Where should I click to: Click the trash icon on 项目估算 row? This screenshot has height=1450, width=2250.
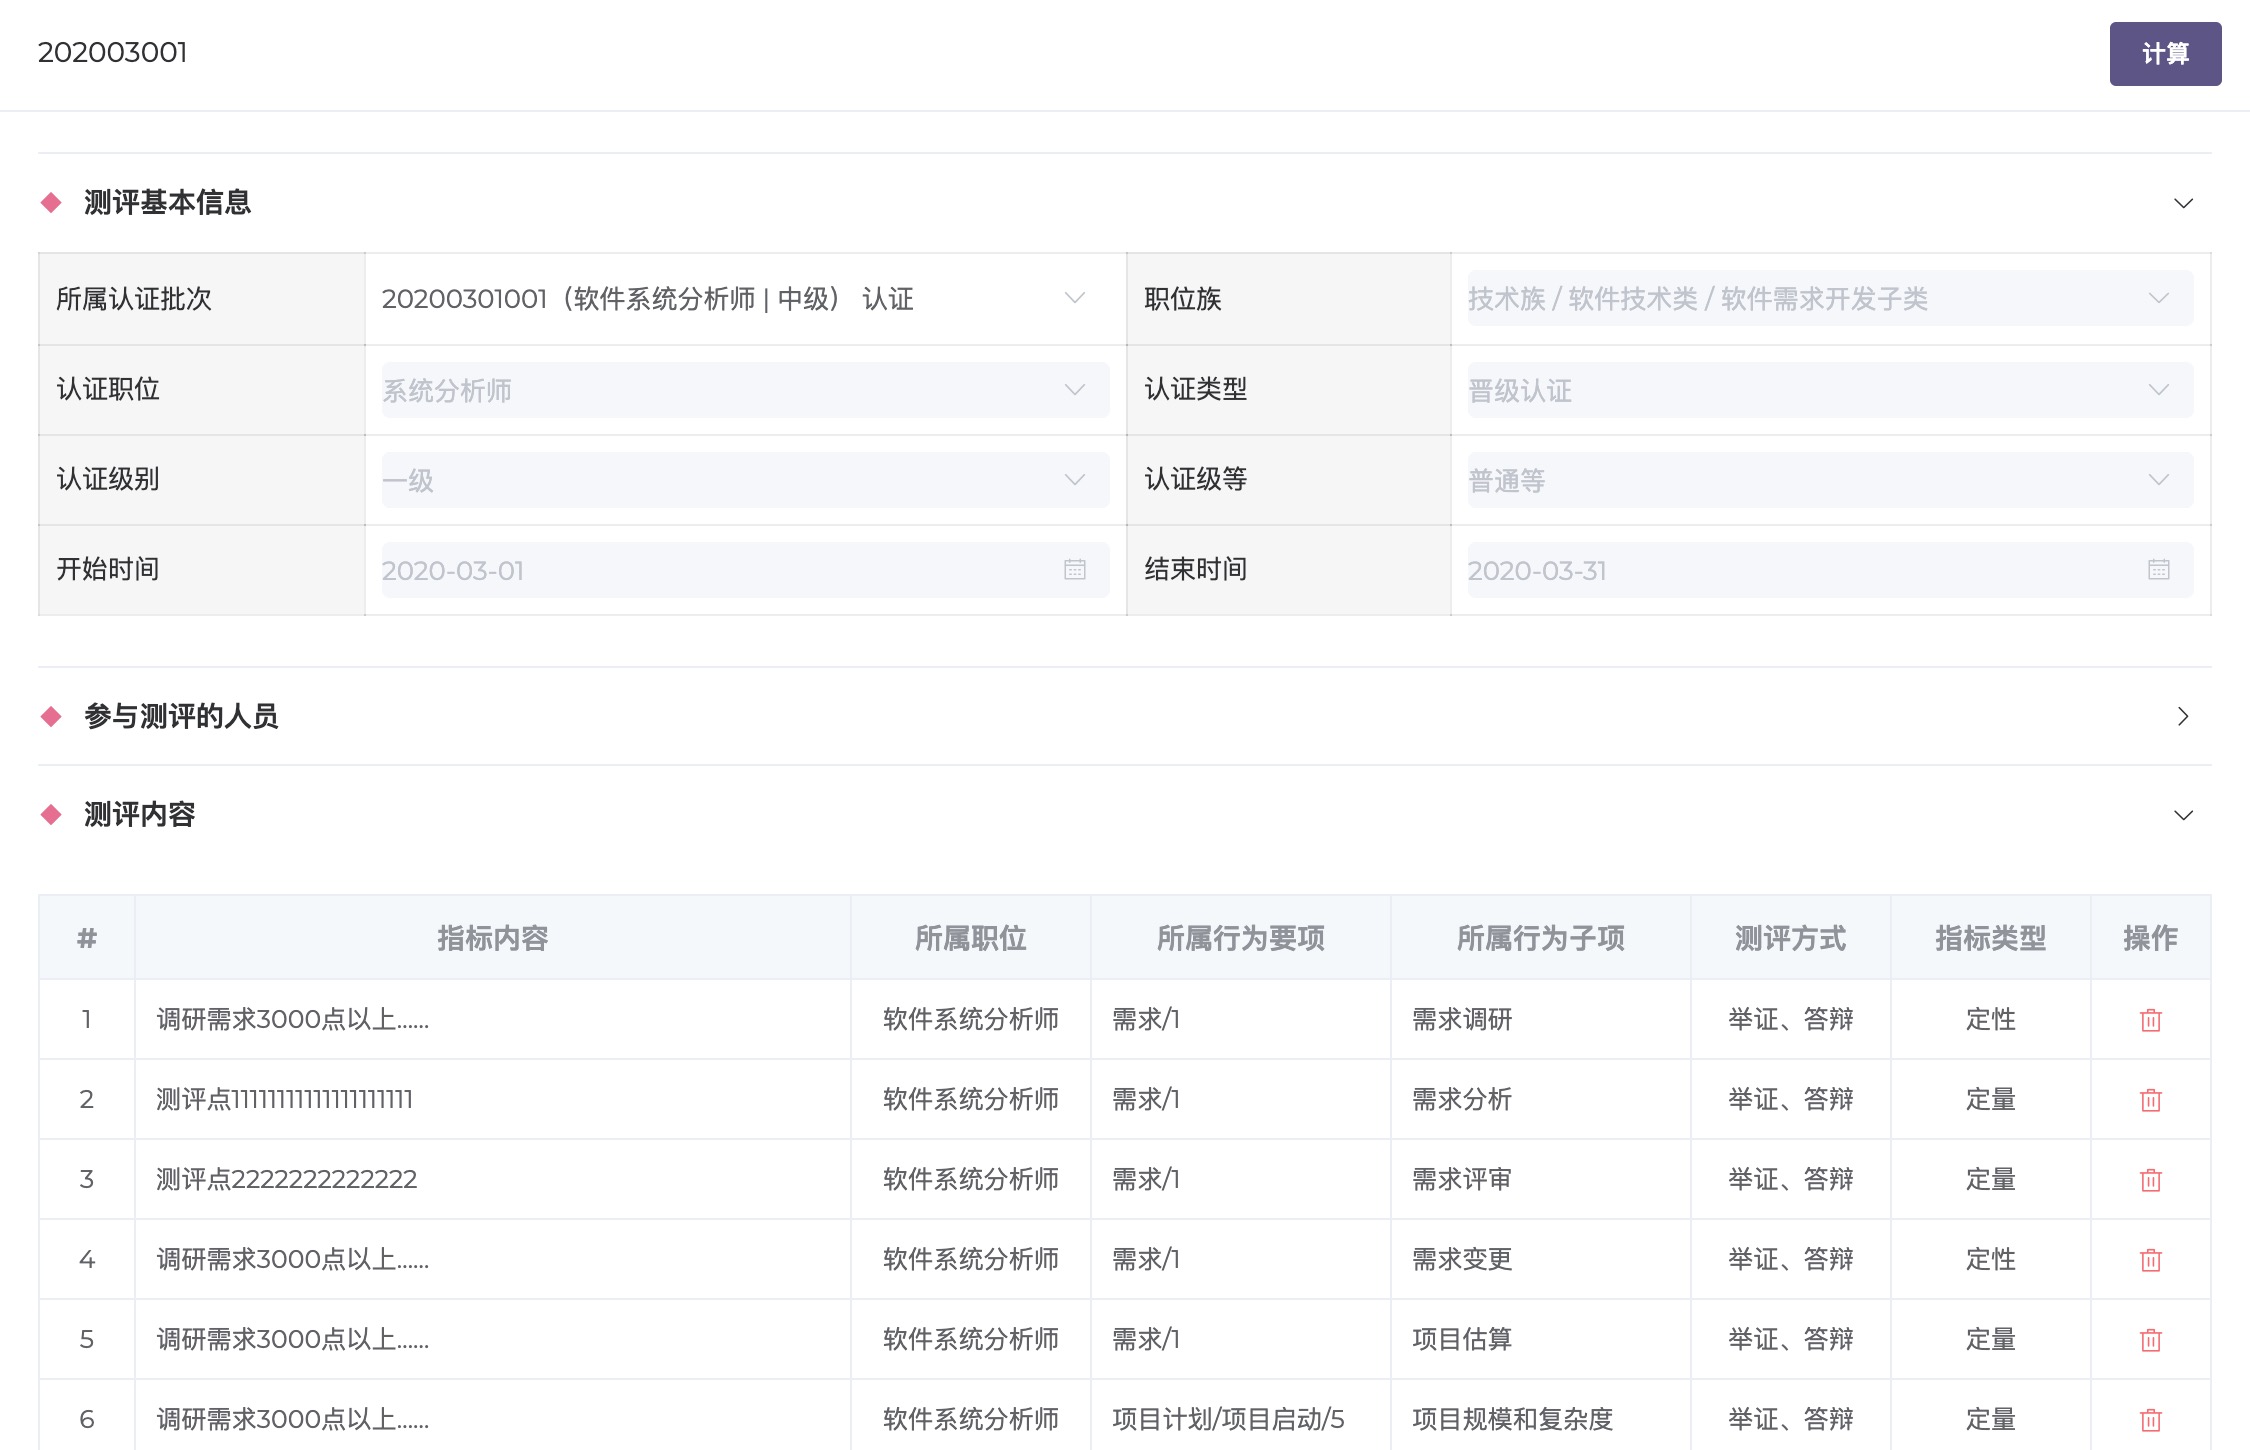[2150, 1340]
